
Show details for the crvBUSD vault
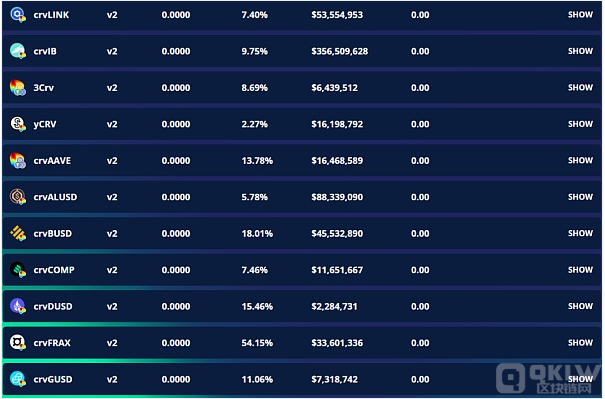coord(580,233)
